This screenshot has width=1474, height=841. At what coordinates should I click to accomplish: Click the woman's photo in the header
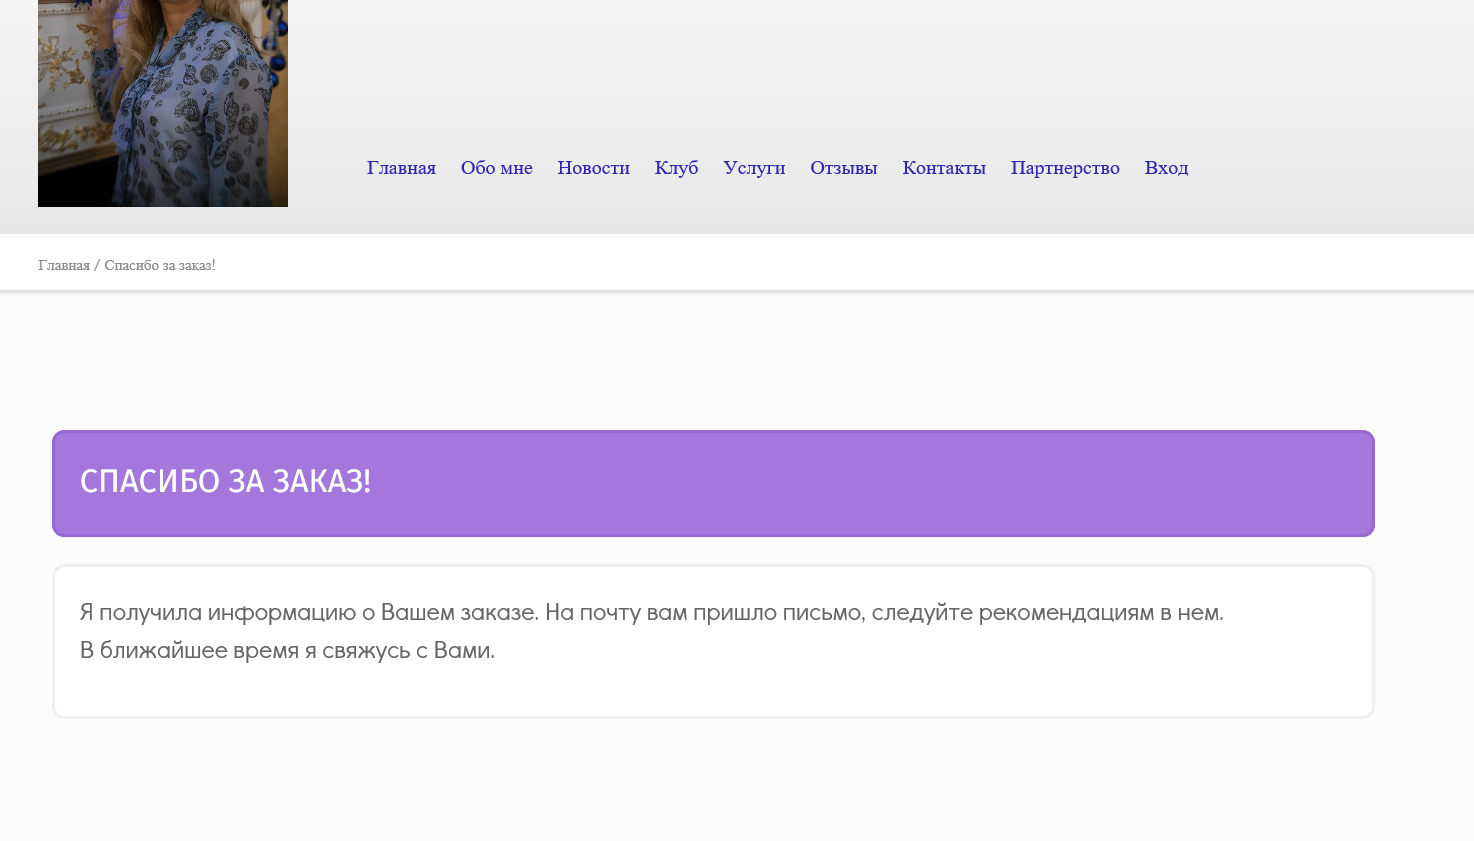[163, 103]
